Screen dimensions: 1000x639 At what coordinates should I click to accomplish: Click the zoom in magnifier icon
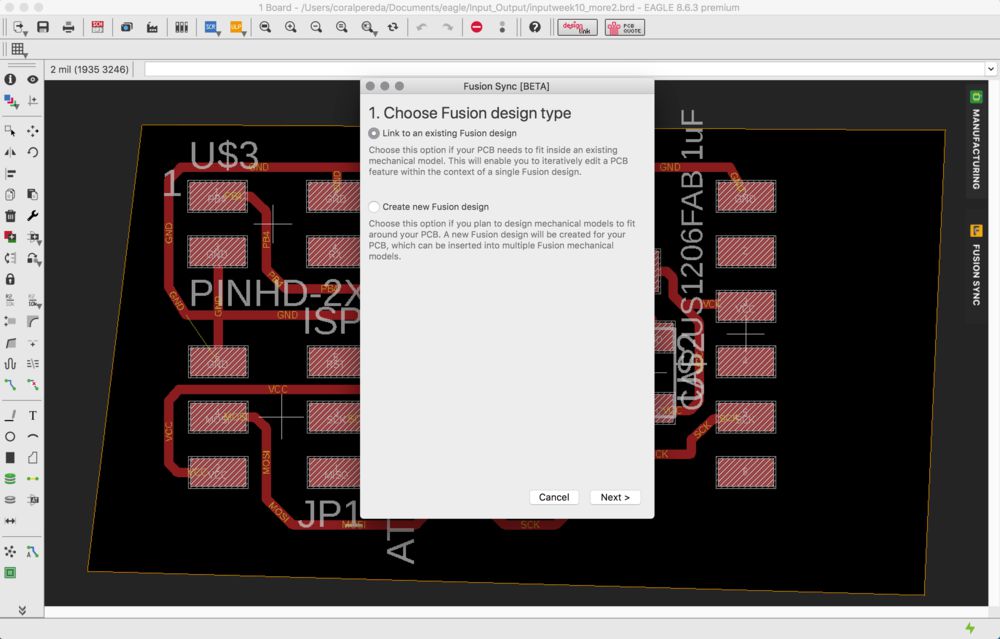tap(291, 27)
